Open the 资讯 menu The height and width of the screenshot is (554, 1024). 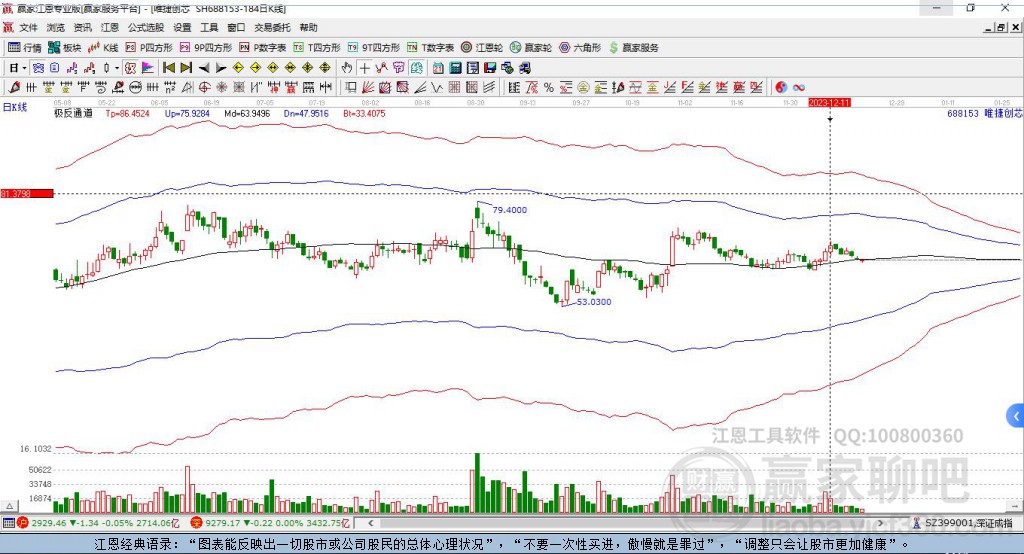click(x=82, y=27)
